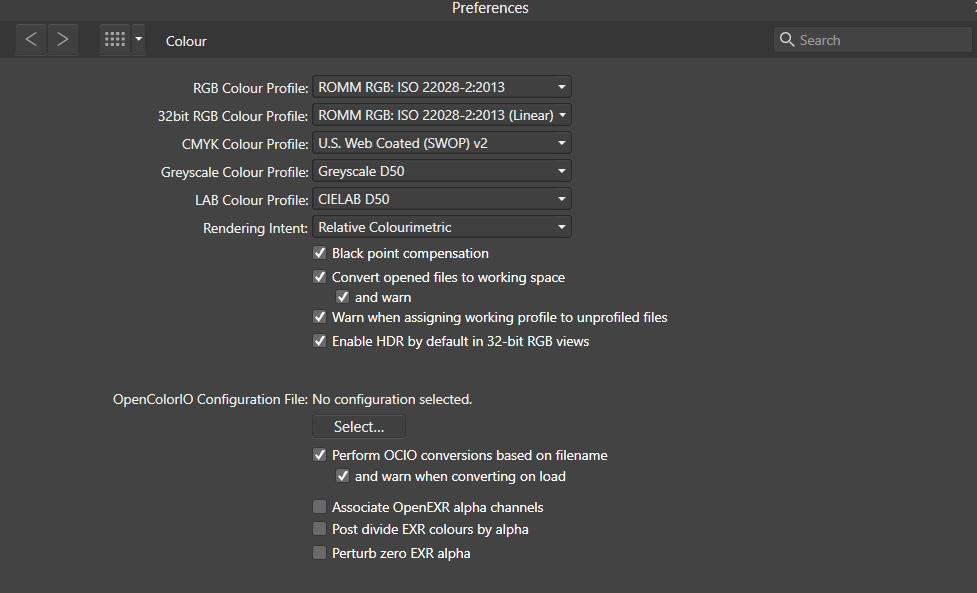
Task: Expand the 32bit RGB Colour Profile list
Action: click(x=442, y=115)
